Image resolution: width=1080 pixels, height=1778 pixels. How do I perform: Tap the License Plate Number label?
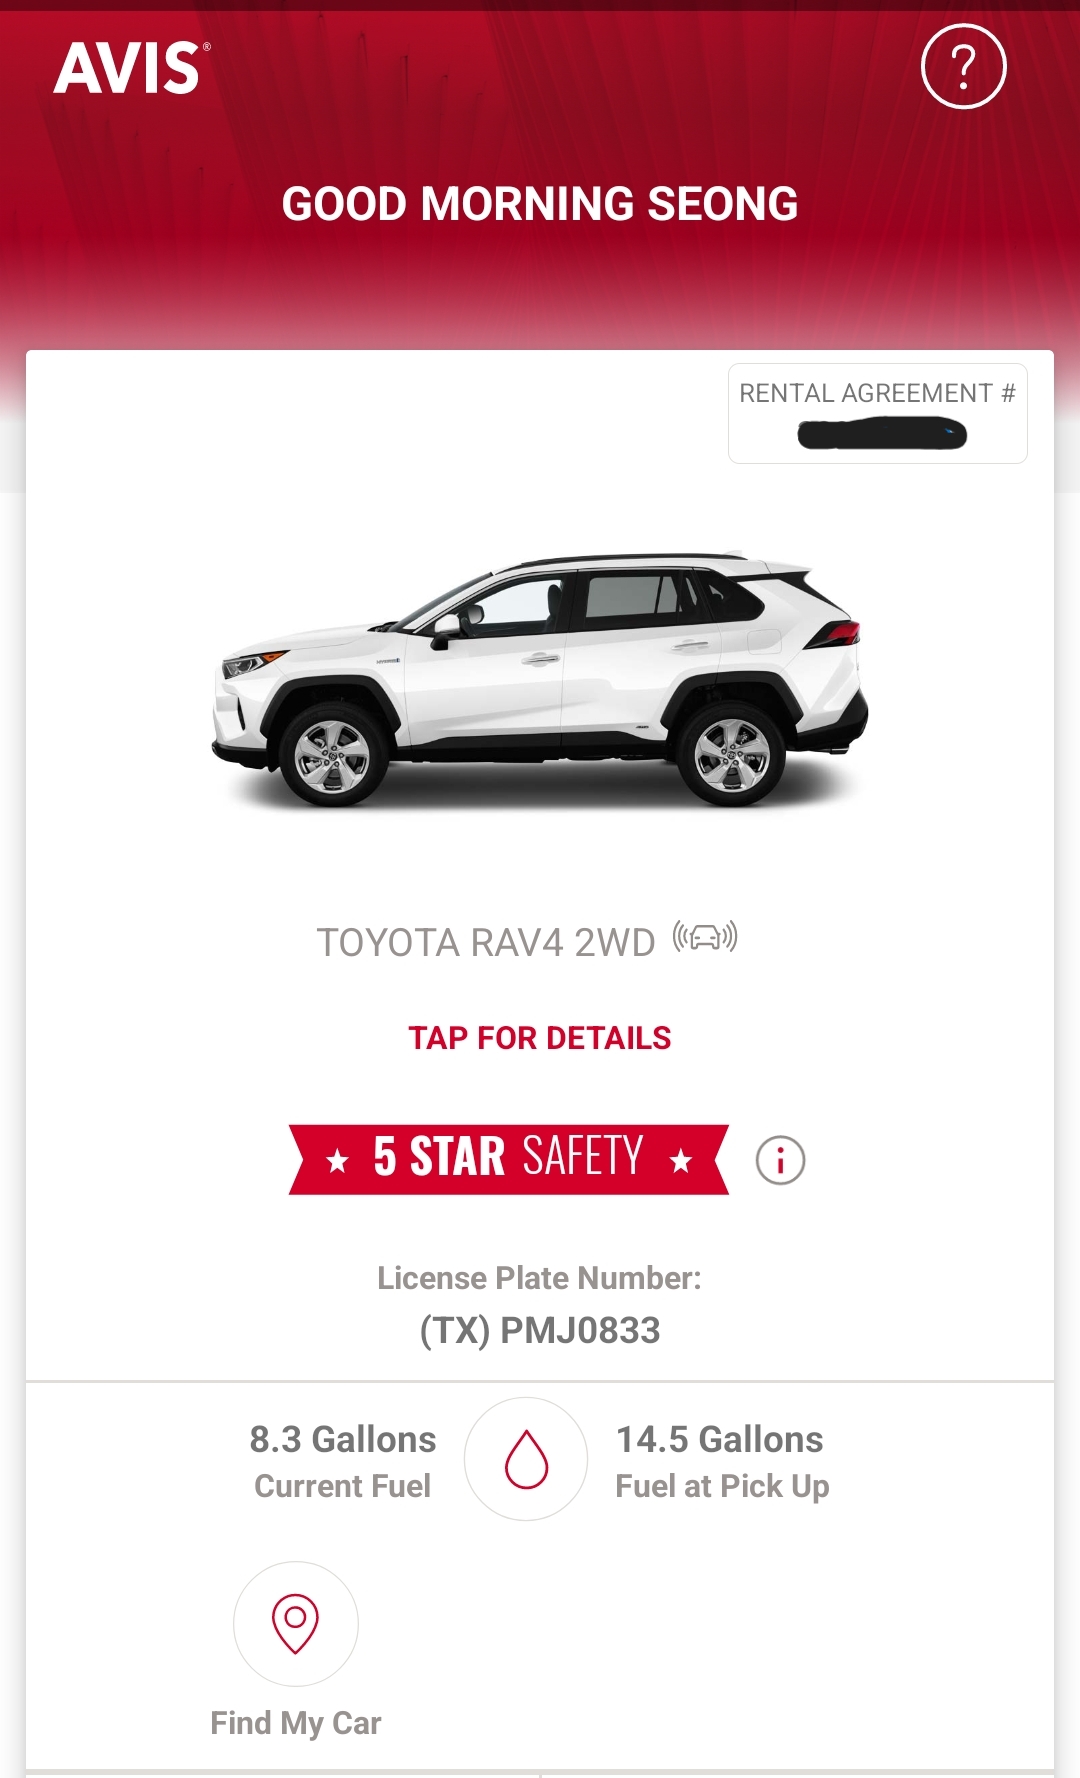(540, 1278)
